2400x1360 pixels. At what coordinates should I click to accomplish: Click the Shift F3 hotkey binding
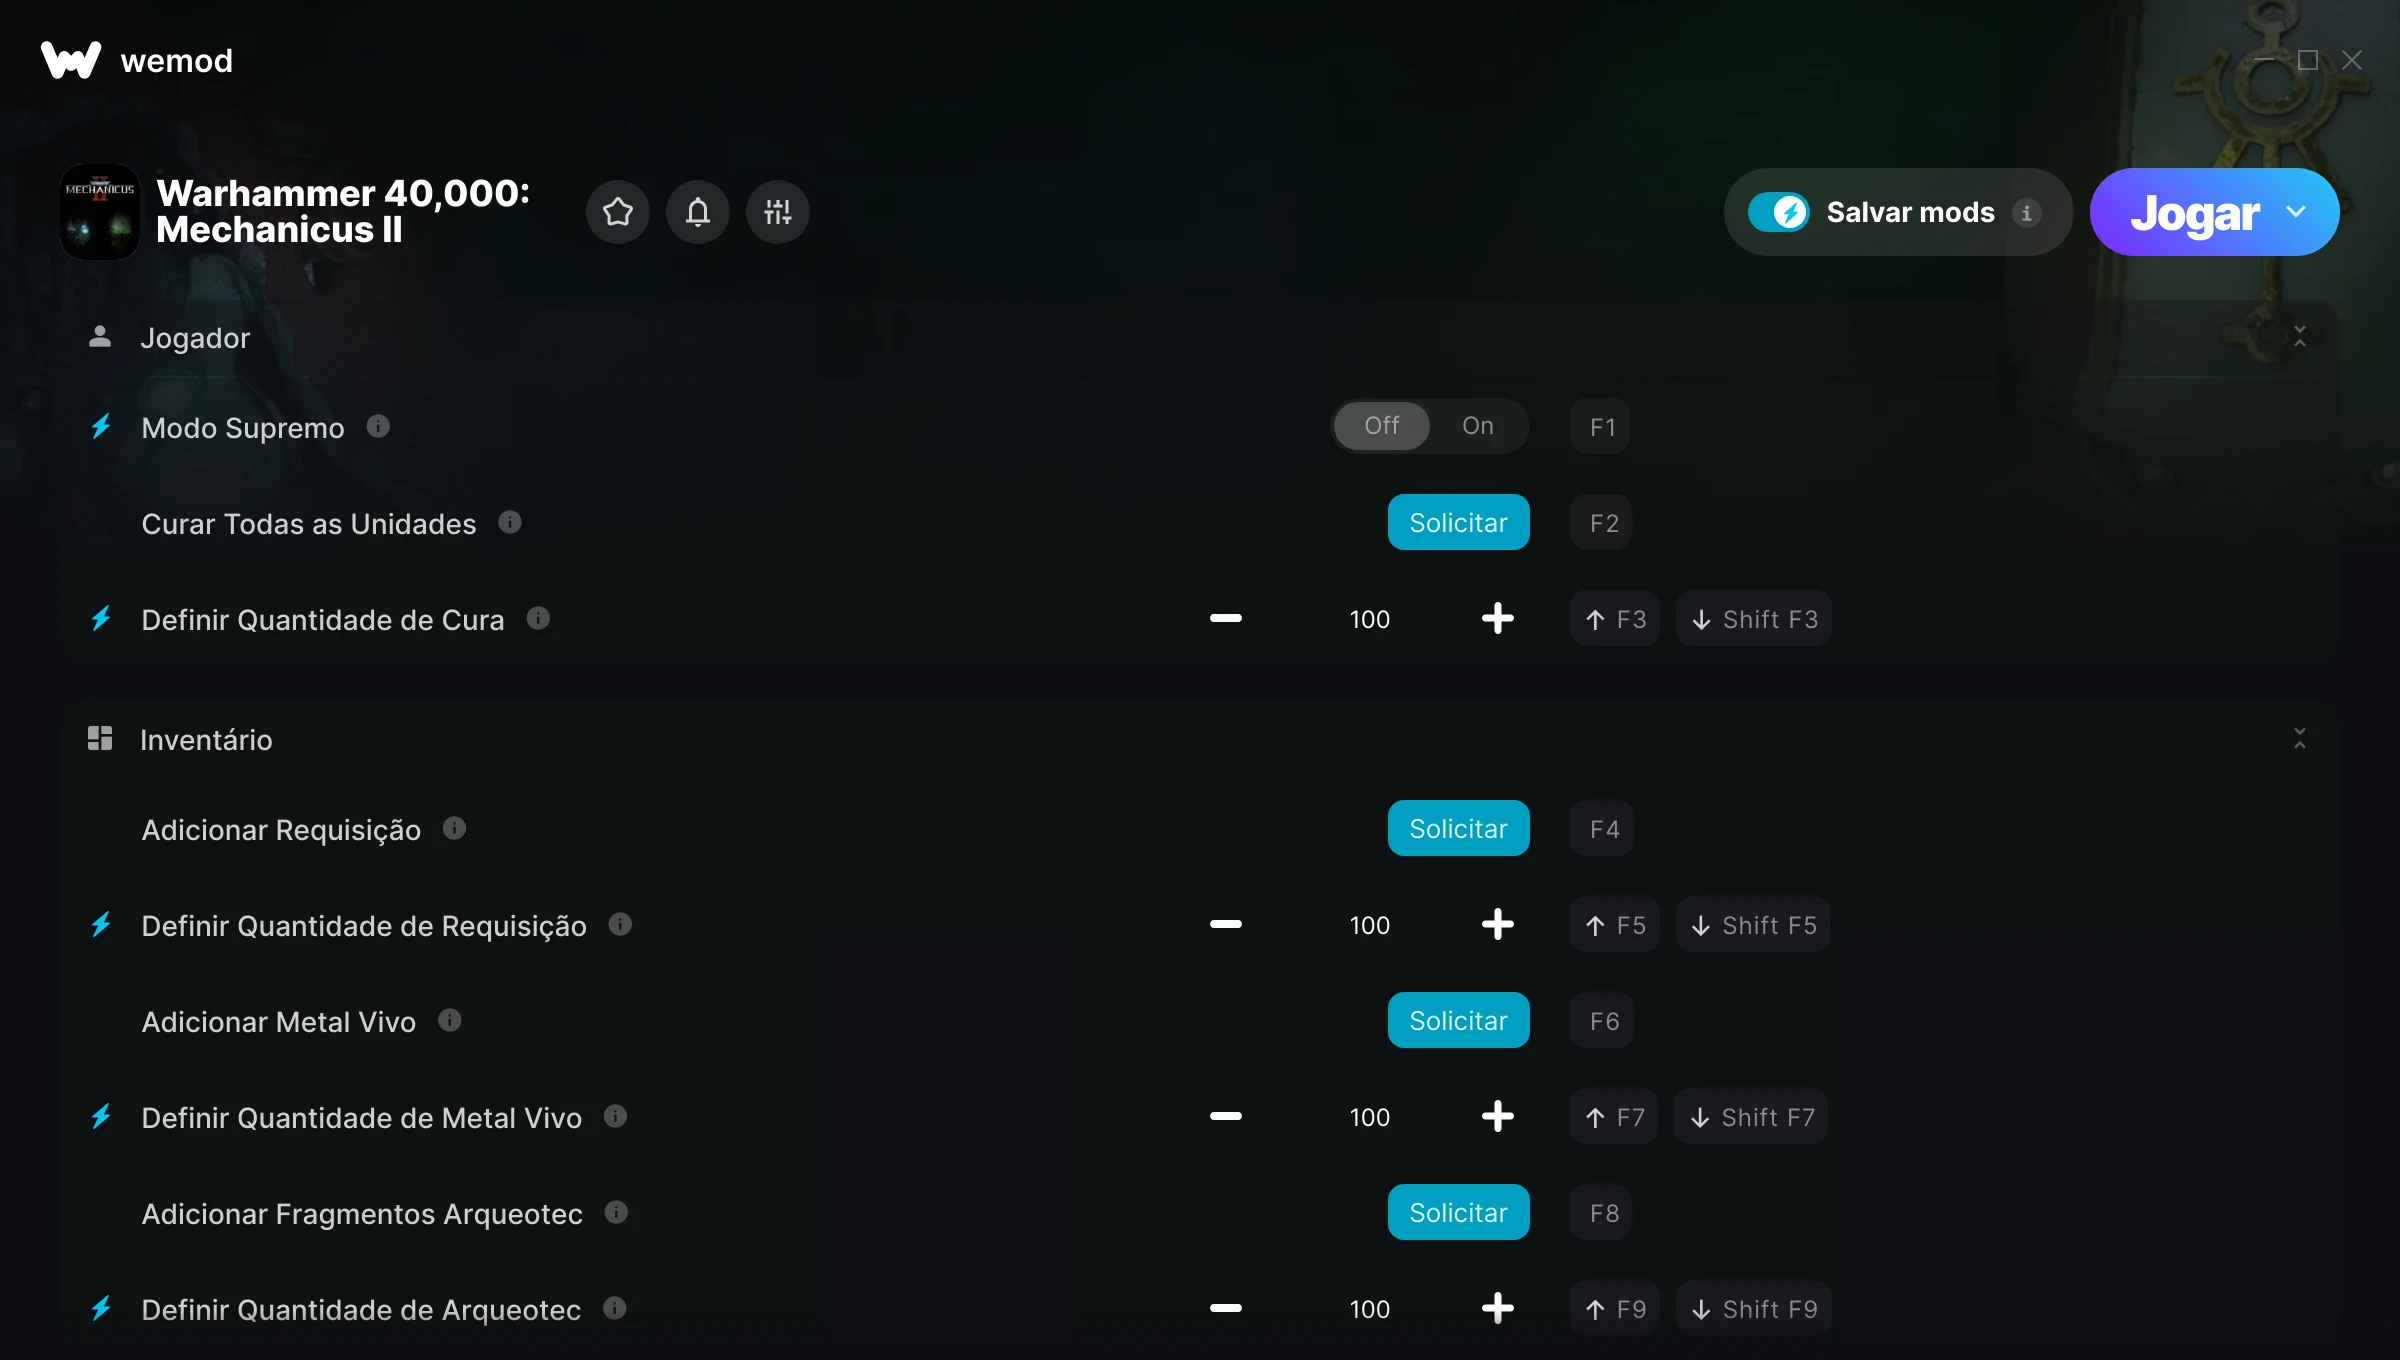coord(1754,618)
